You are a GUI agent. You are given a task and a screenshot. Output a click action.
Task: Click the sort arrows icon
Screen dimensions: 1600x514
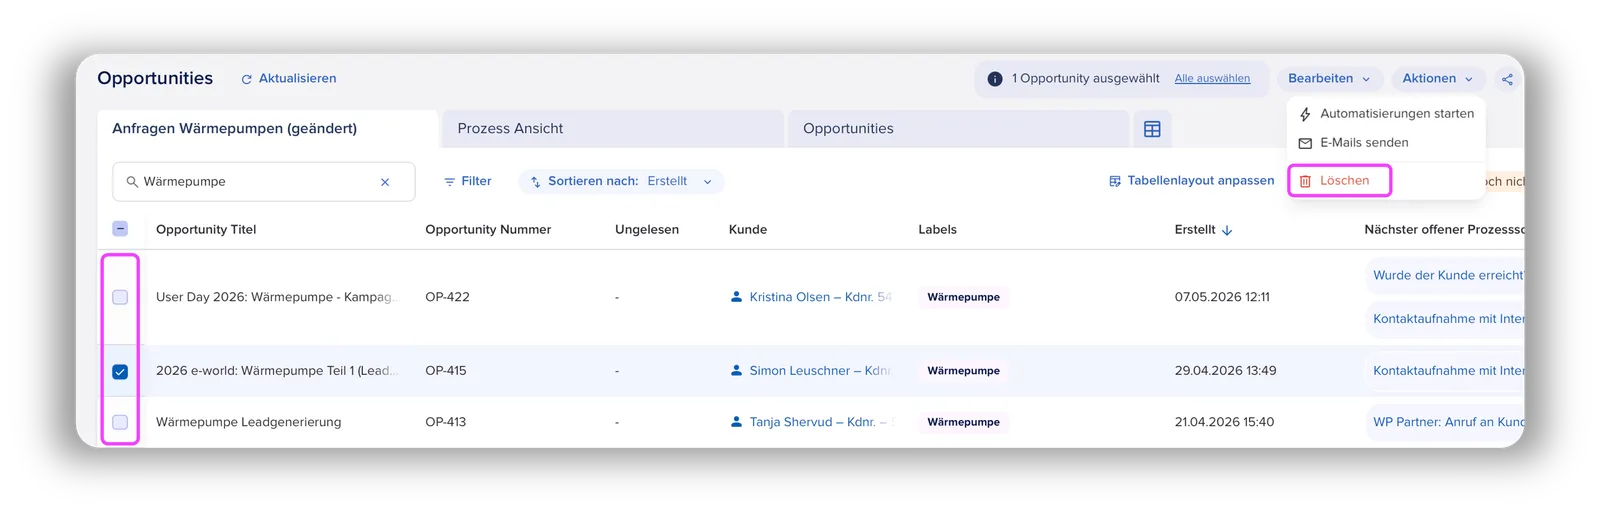(536, 182)
